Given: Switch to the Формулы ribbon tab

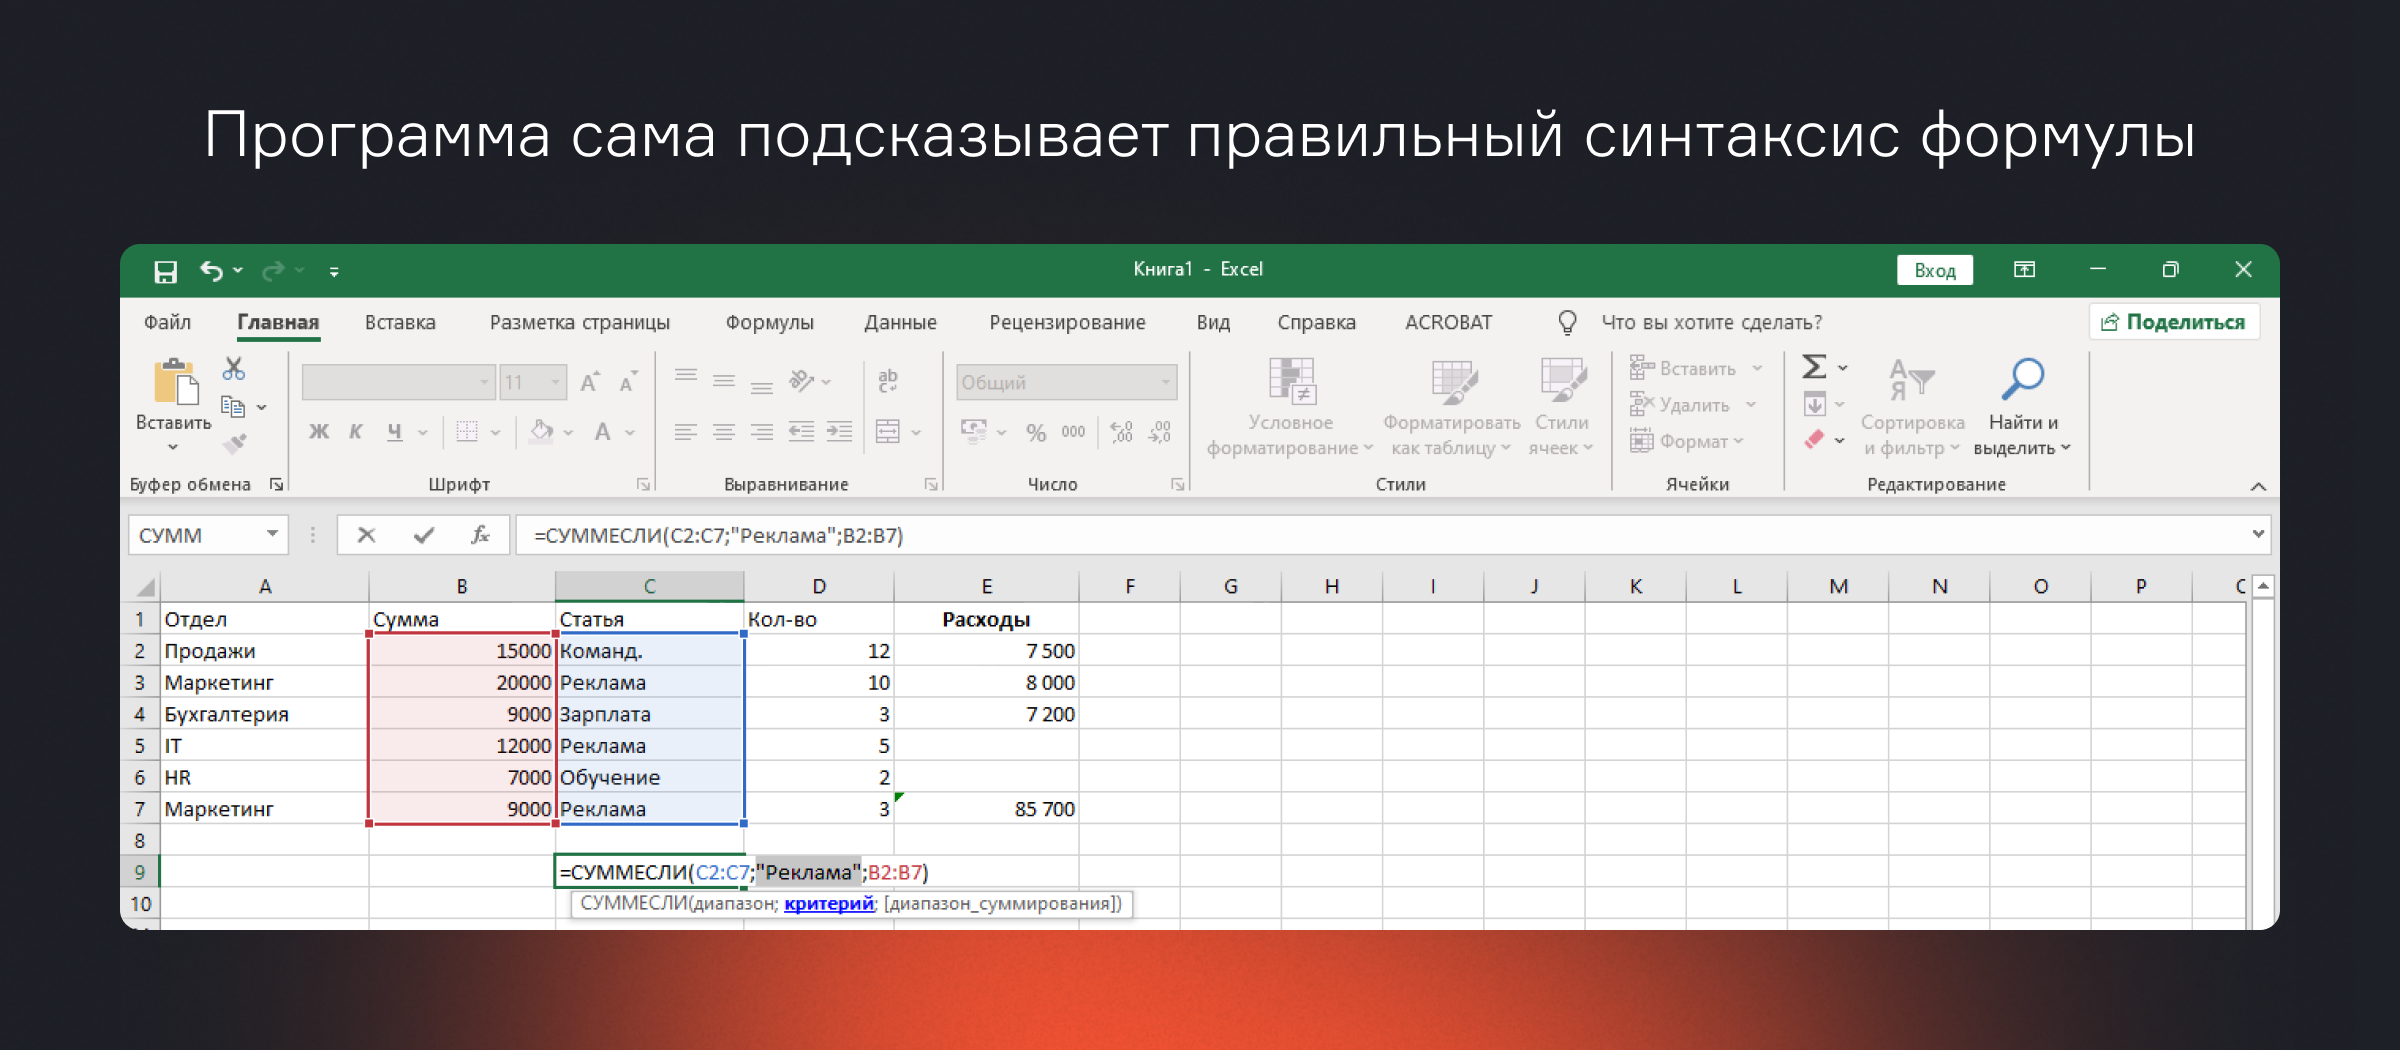Looking at the screenshot, I should click(769, 322).
